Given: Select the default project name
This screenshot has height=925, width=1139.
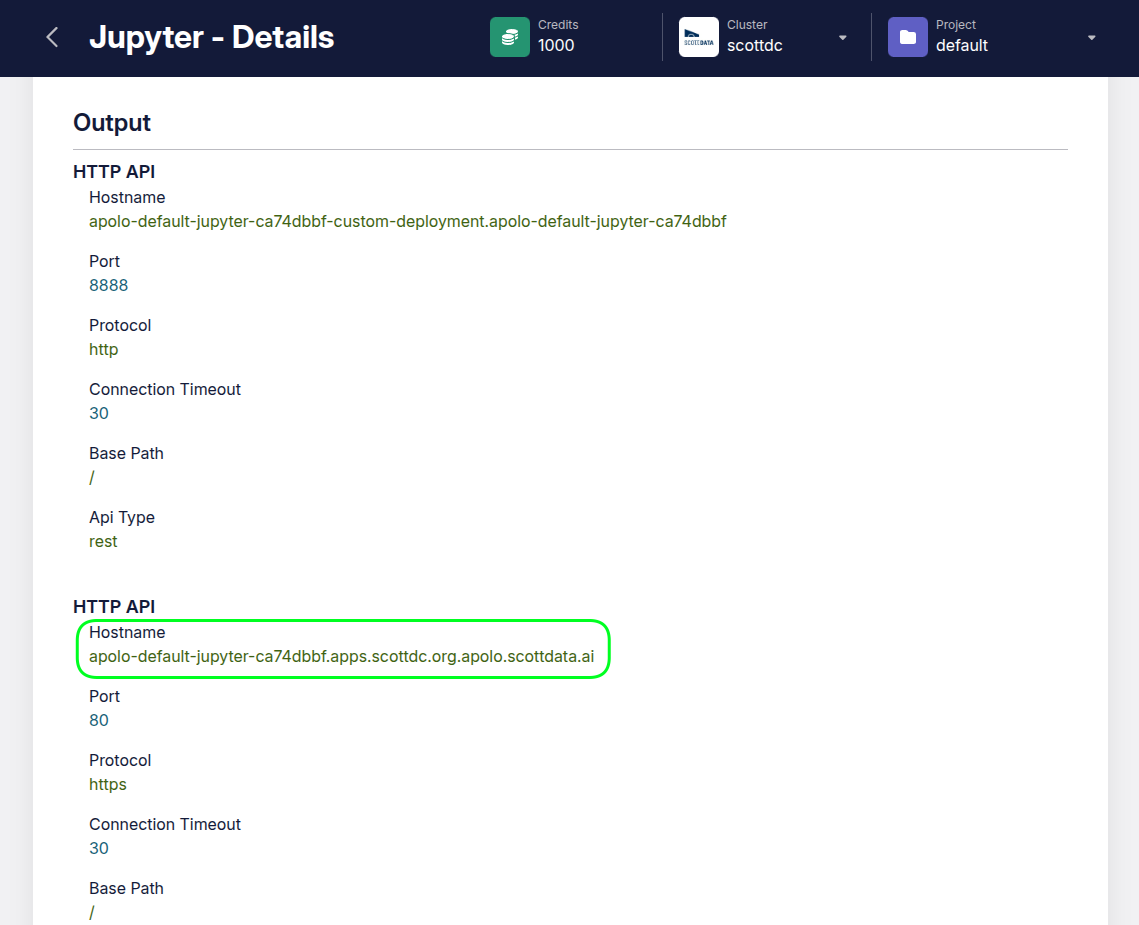Looking at the screenshot, I should pyautogui.click(x=961, y=45).
